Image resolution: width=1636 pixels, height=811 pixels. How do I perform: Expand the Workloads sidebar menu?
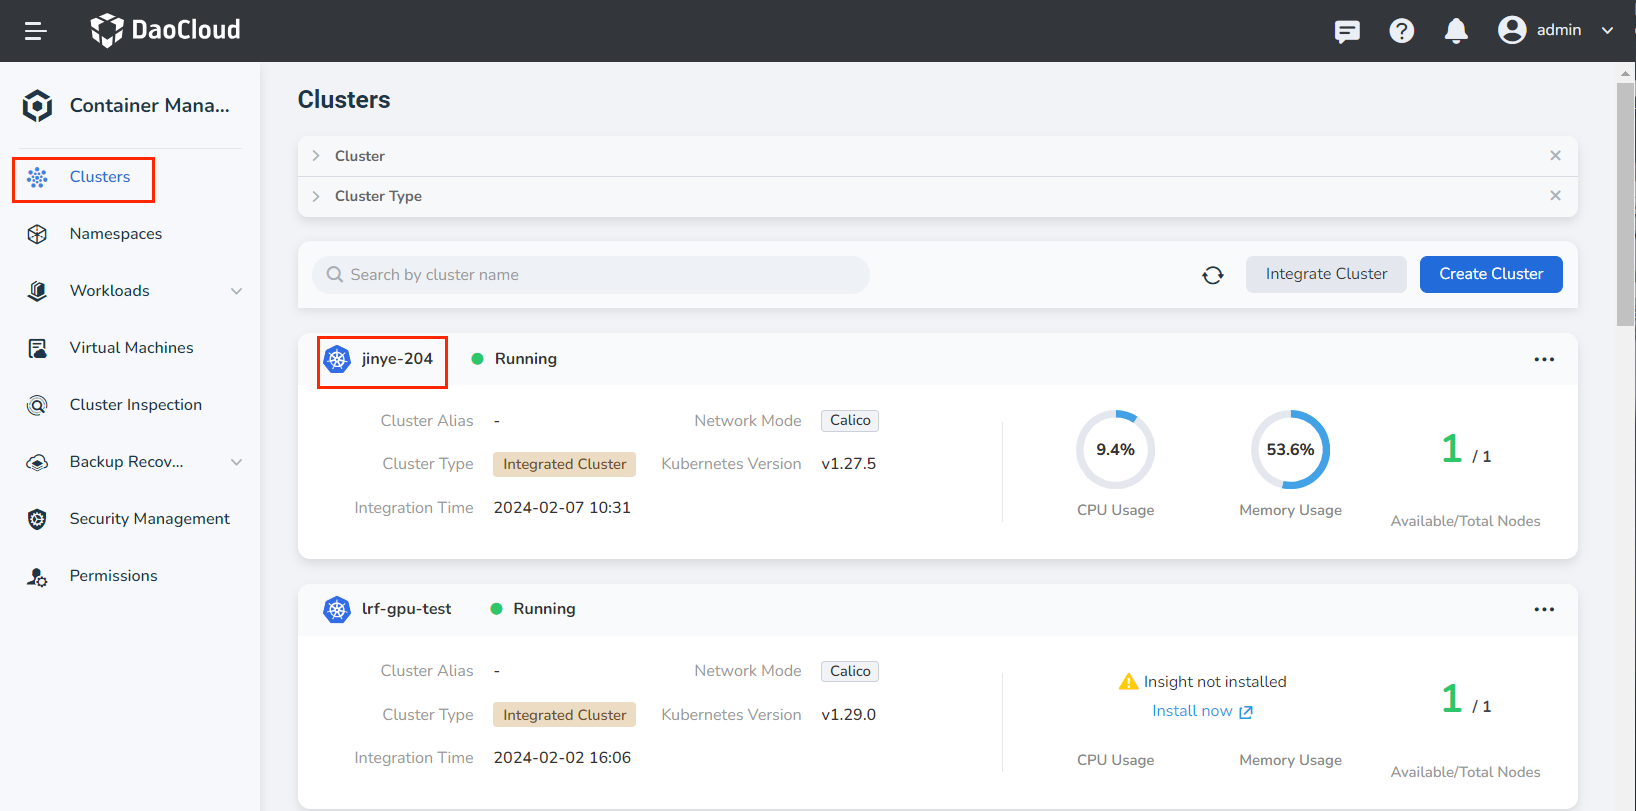pos(236,291)
